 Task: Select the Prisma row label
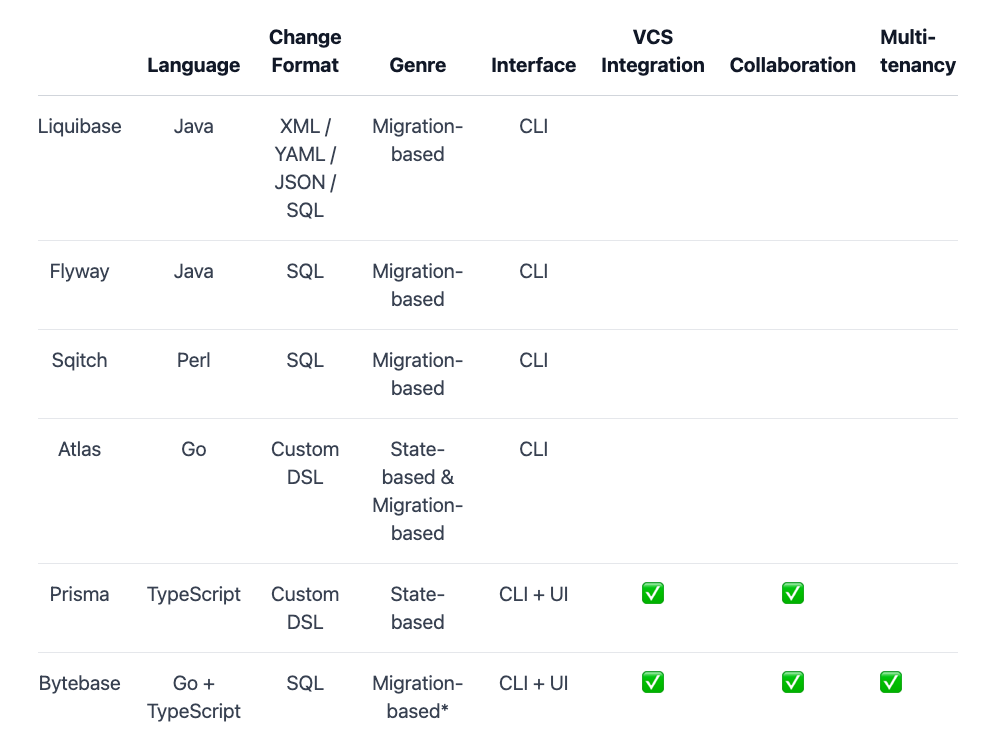click(80, 594)
